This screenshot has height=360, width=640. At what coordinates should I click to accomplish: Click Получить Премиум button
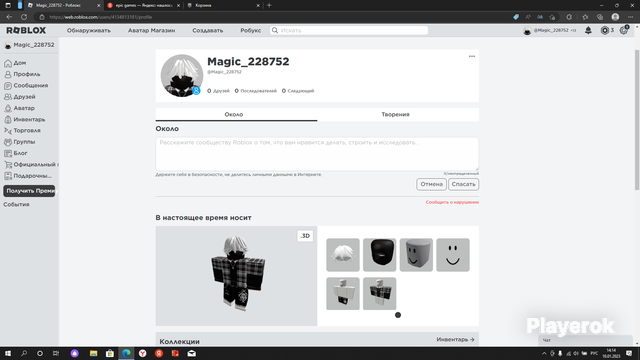pyautogui.click(x=29, y=191)
